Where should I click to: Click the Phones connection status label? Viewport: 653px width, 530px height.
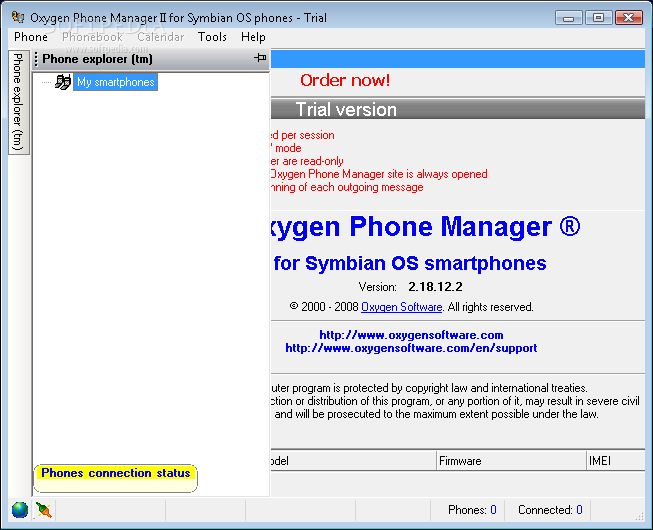115,473
